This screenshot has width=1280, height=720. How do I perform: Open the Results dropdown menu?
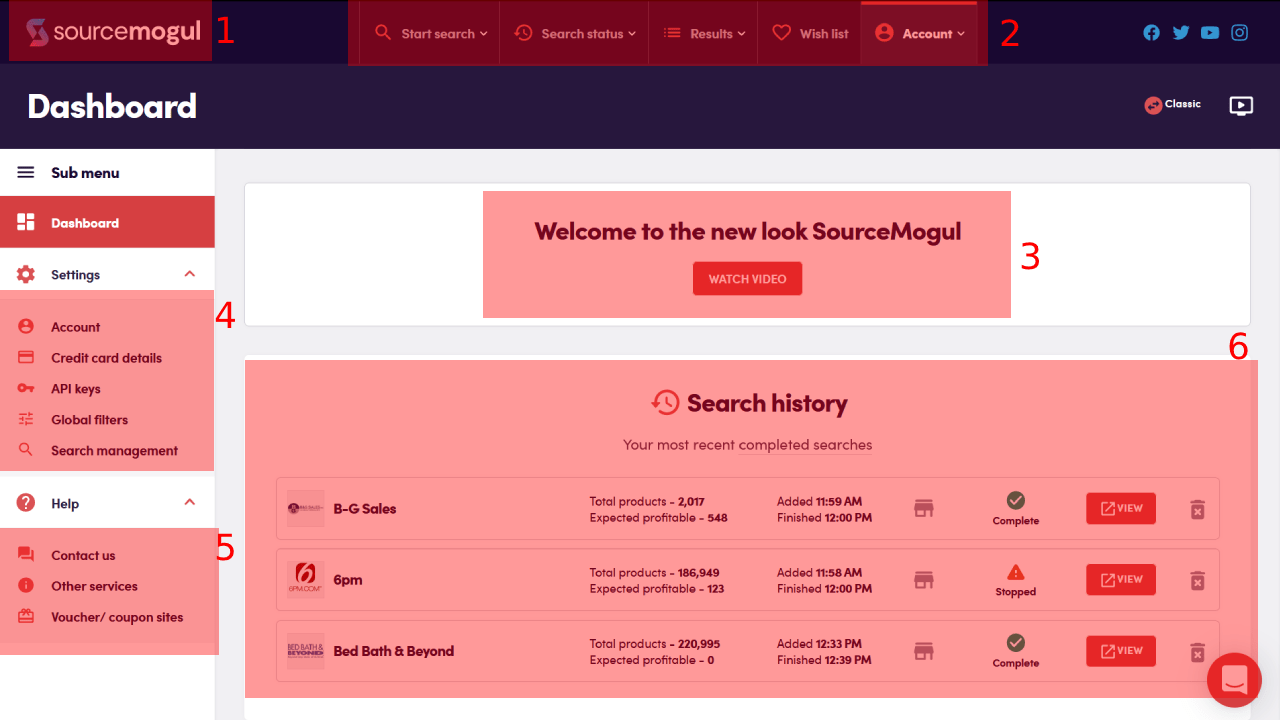[x=704, y=33]
